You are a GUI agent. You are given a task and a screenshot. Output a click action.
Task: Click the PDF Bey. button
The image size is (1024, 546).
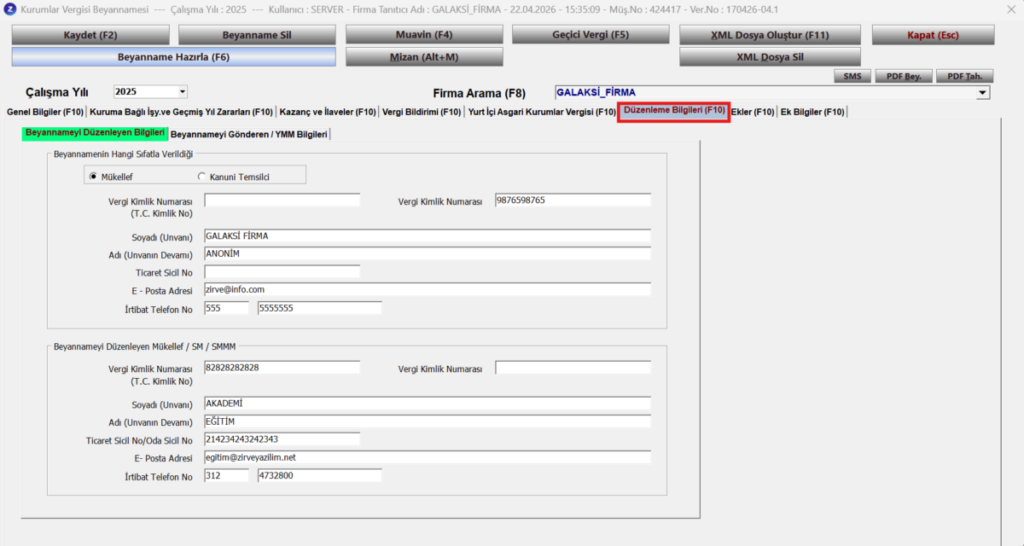point(904,76)
